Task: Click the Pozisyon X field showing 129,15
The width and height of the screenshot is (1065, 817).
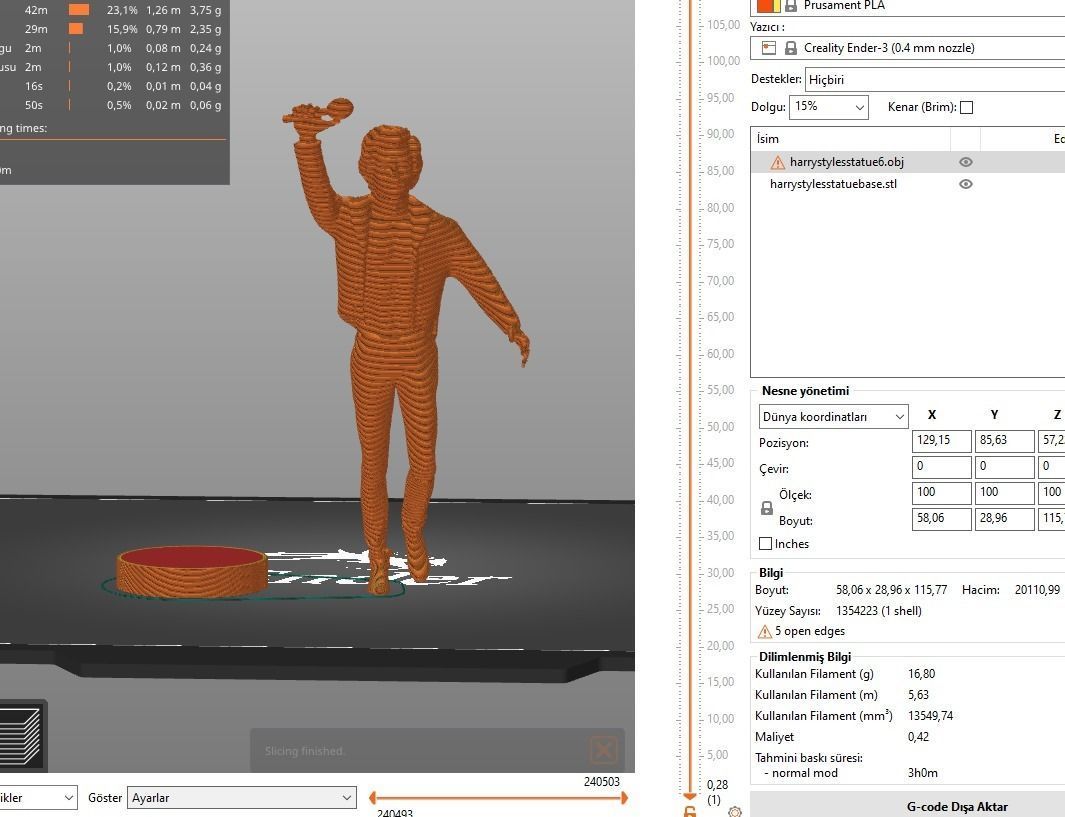Action: tap(941, 441)
